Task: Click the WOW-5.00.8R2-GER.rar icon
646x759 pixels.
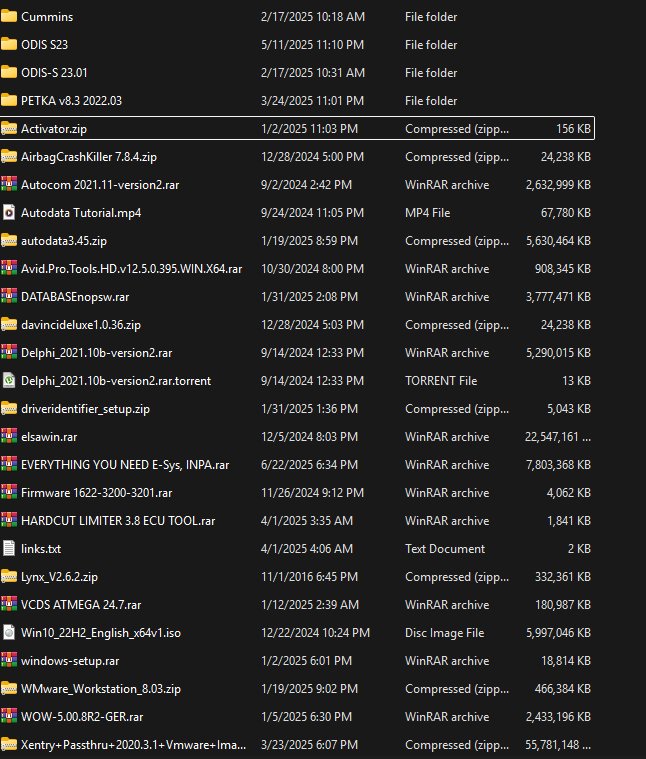Action: tap(9, 716)
